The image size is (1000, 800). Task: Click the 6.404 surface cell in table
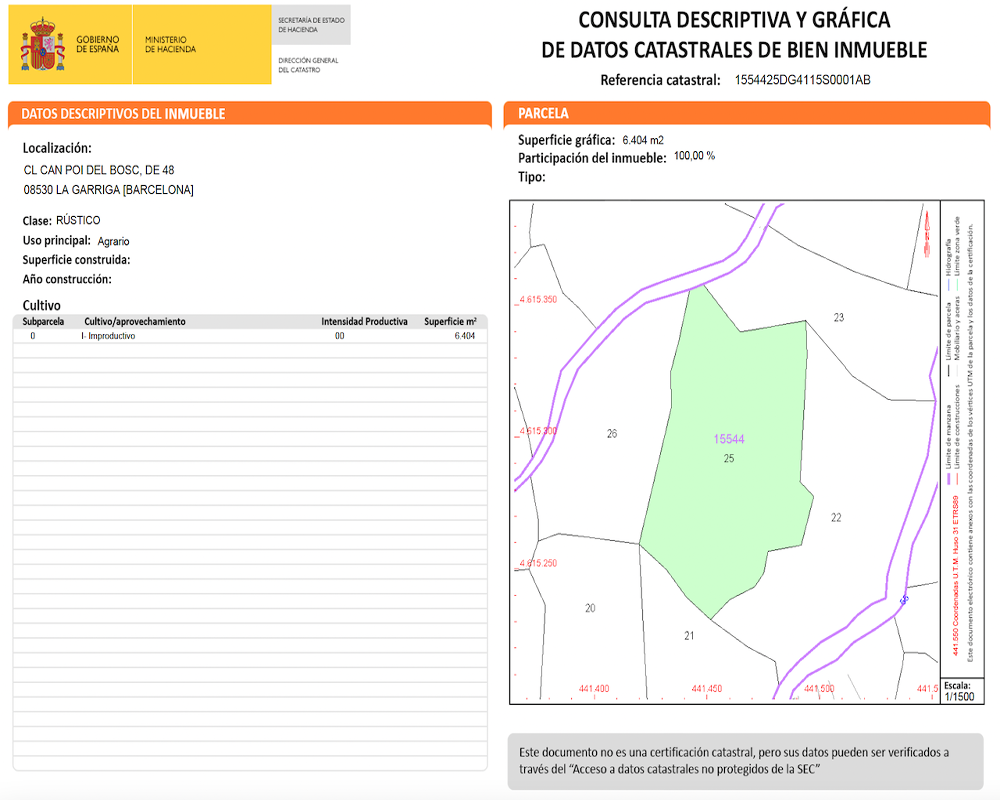click(x=464, y=336)
